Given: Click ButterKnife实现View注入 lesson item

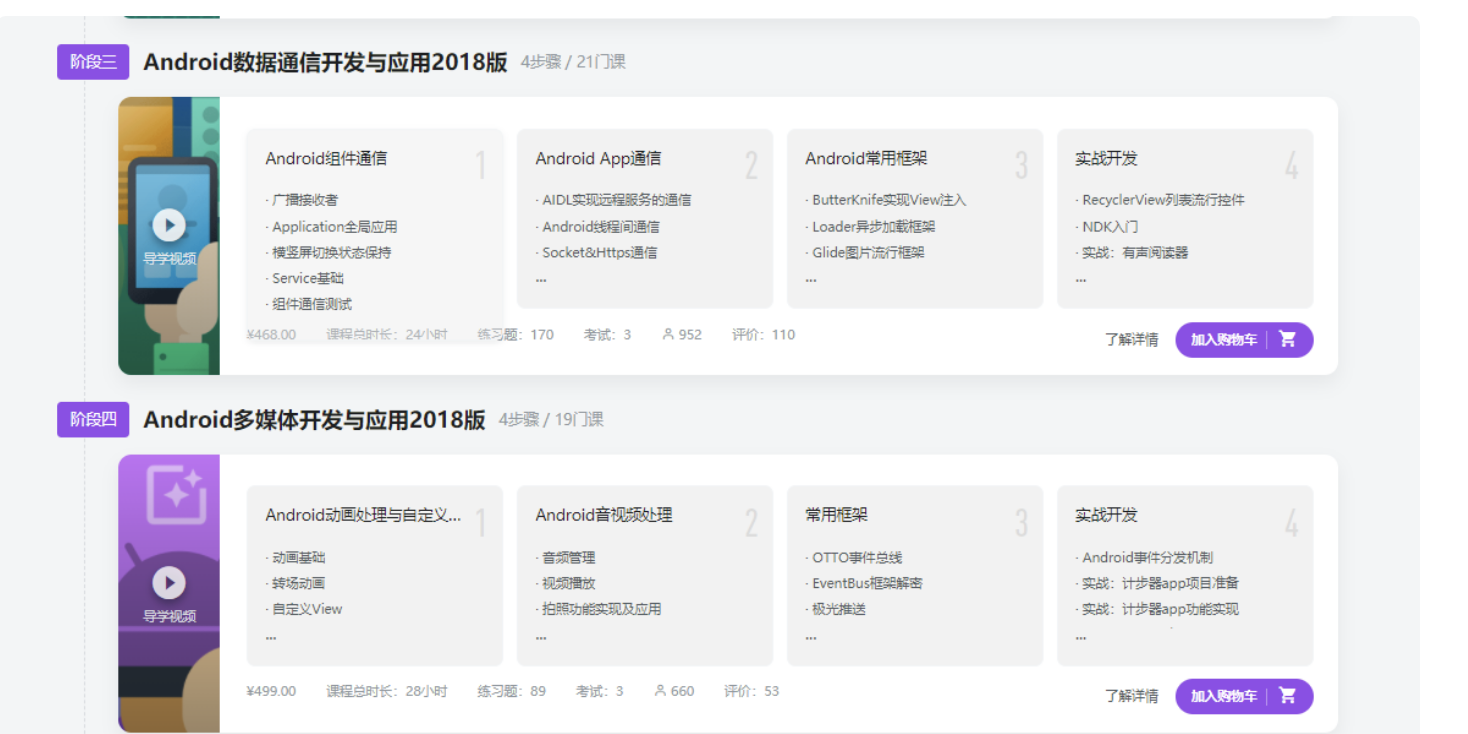Looking at the screenshot, I should (x=886, y=200).
